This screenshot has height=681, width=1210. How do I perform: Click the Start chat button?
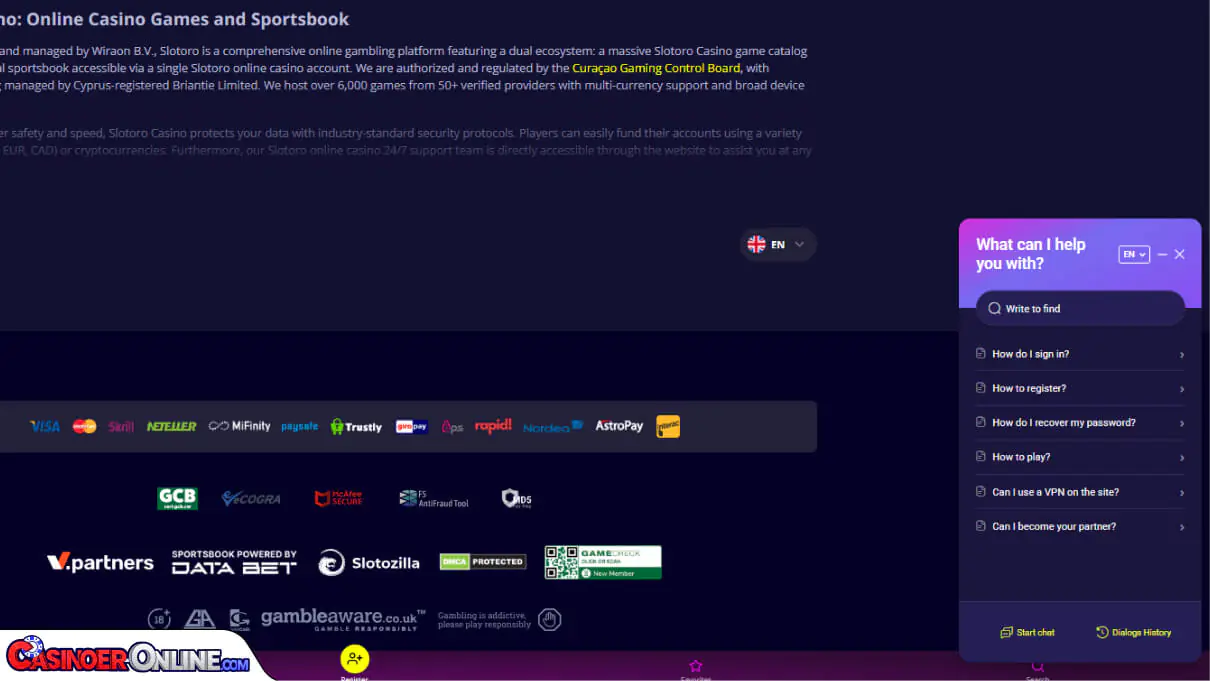coord(1027,632)
